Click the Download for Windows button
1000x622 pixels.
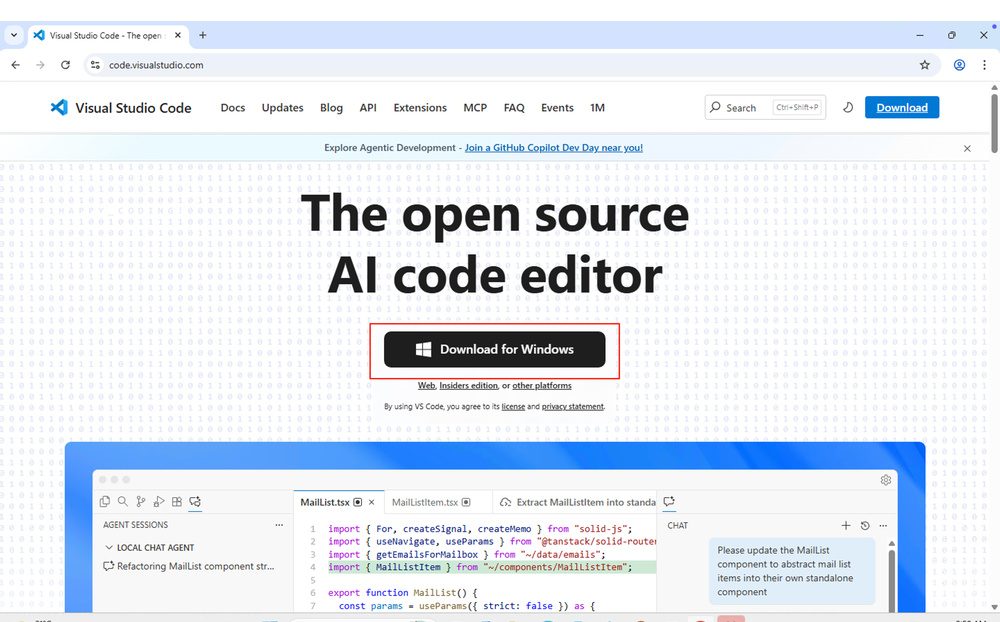coord(495,350)
